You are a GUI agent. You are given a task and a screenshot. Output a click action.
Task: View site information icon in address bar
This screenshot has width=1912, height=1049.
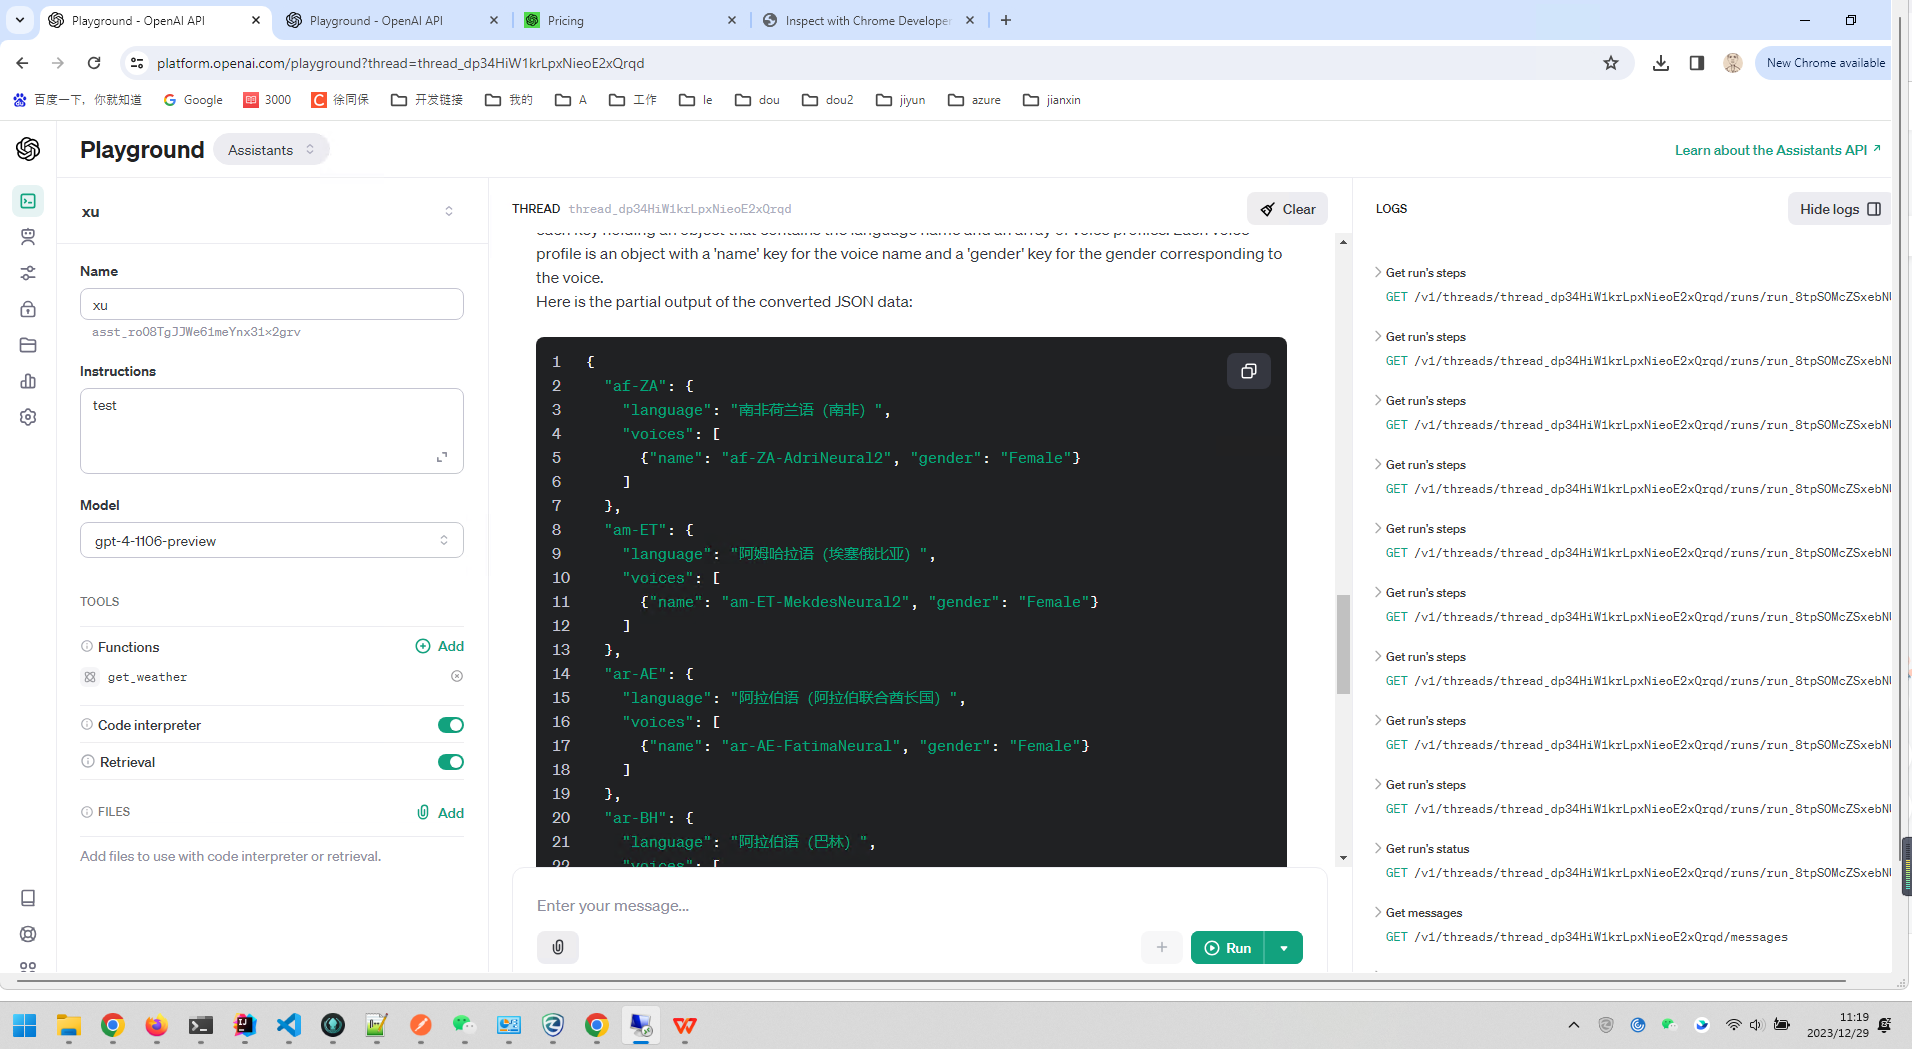coord(137,63)
